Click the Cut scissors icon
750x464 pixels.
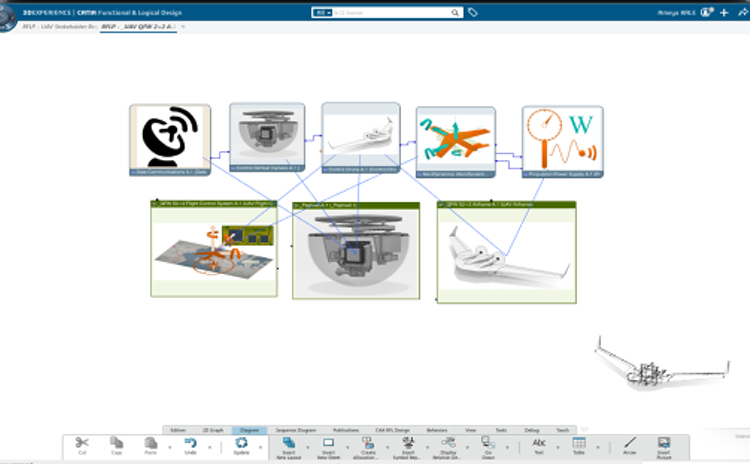[82, 442]
